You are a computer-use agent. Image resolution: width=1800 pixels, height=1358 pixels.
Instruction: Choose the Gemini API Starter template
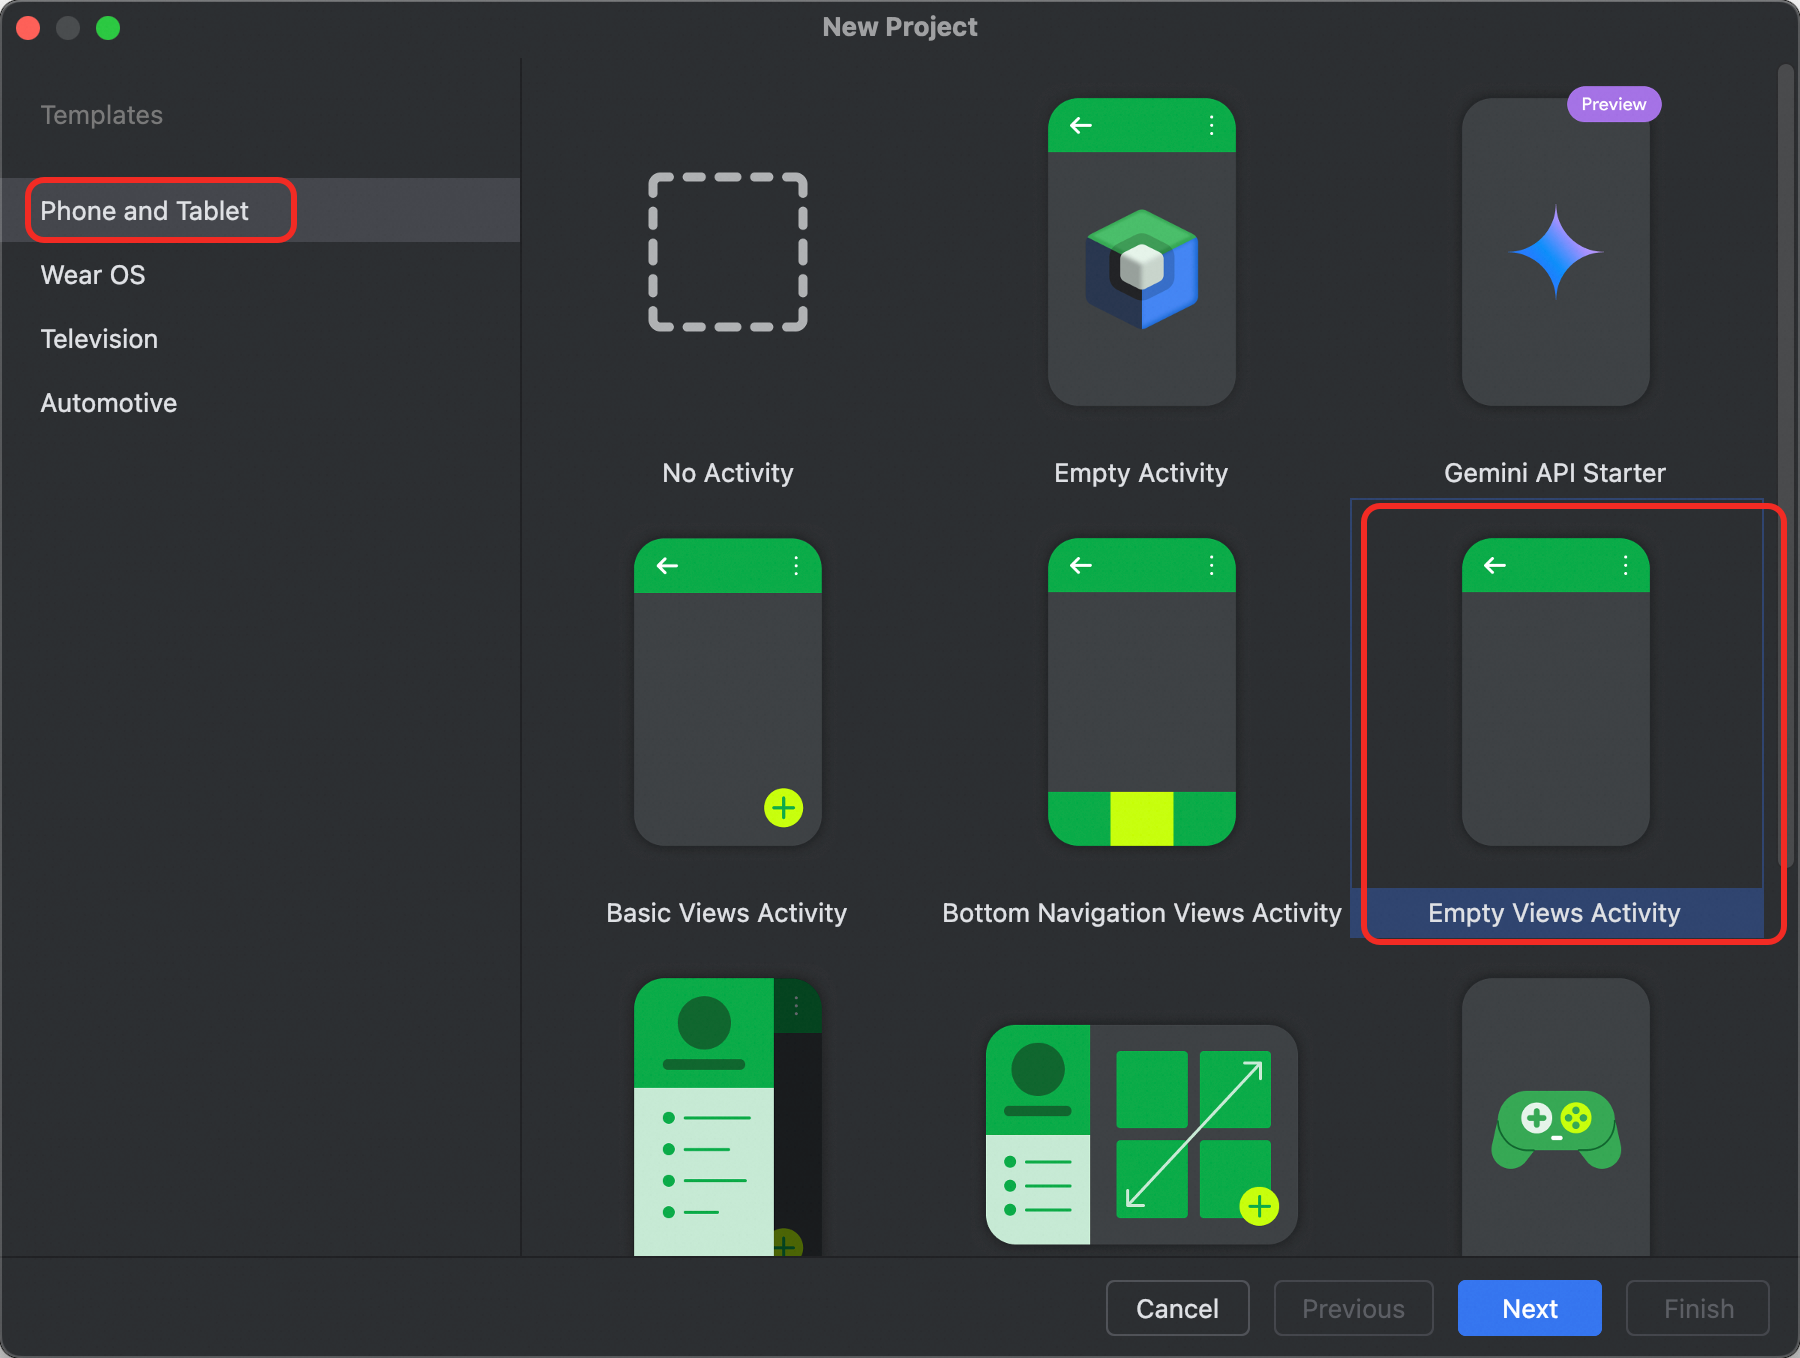[1556, 252]
